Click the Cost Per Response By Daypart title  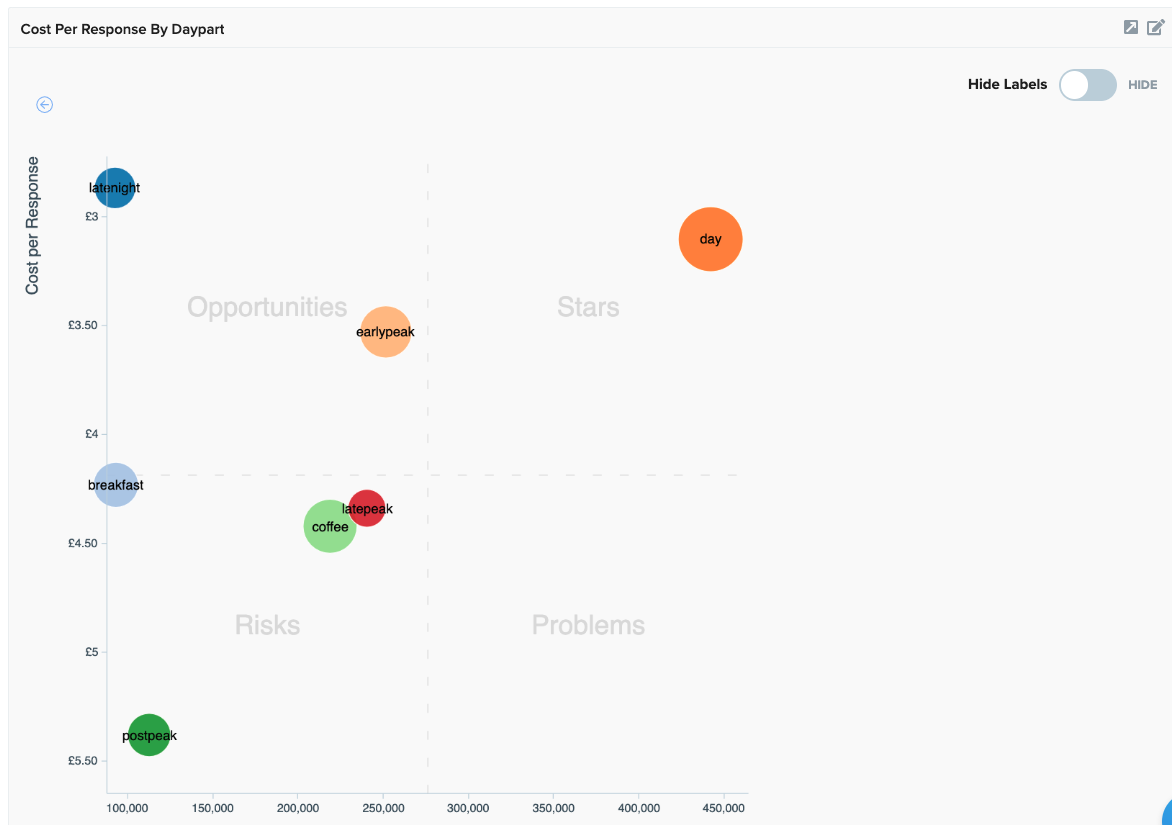pos(122,29)
